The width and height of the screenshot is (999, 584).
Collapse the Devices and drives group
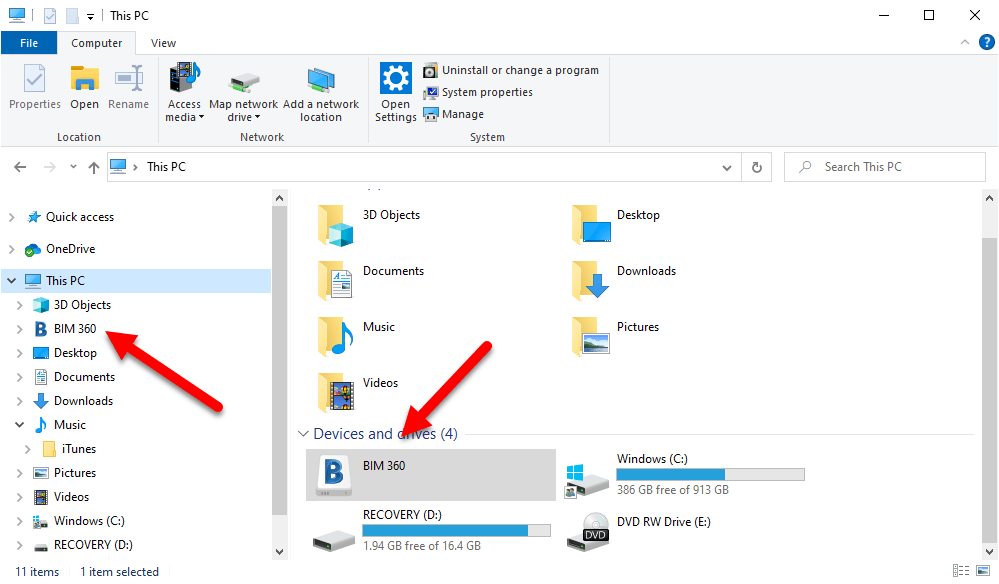303,434
